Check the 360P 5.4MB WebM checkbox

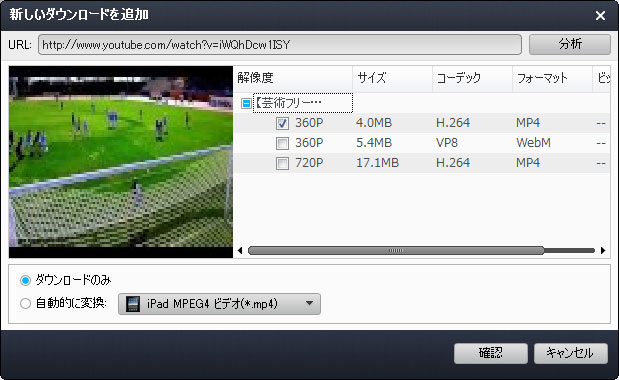[282, 143]
